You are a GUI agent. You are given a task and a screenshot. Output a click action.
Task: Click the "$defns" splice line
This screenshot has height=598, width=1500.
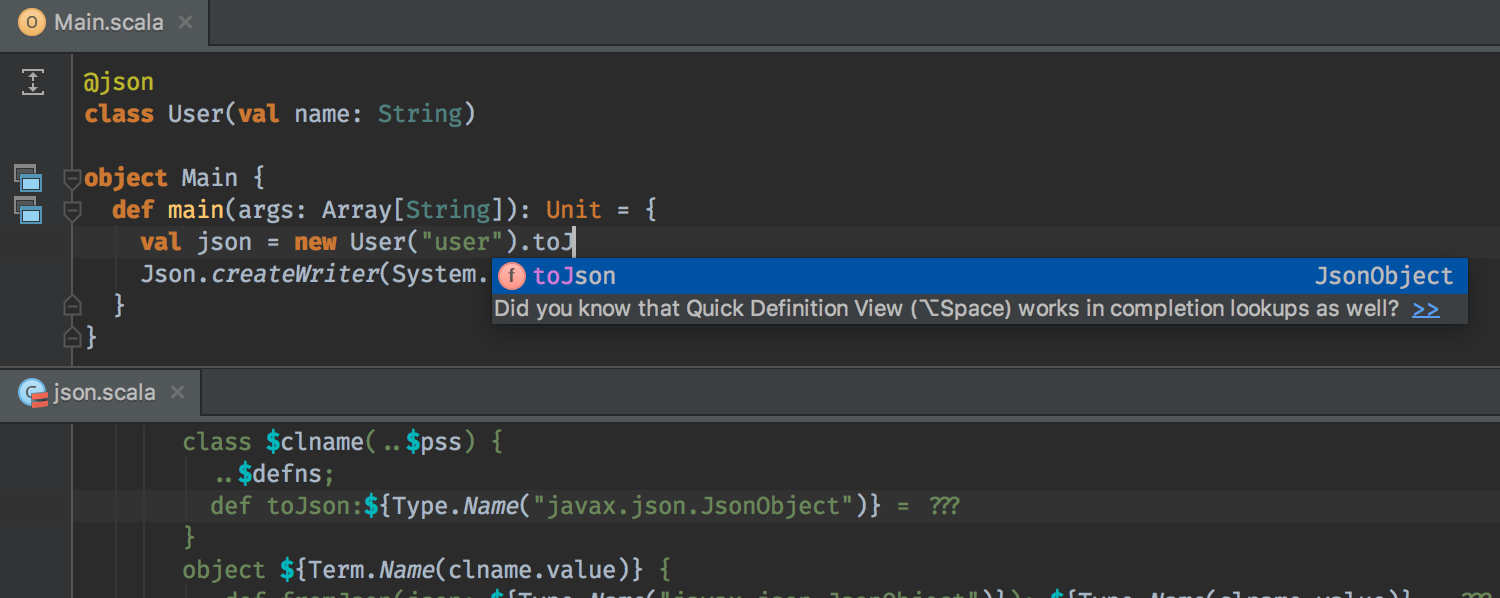point(279,474)
